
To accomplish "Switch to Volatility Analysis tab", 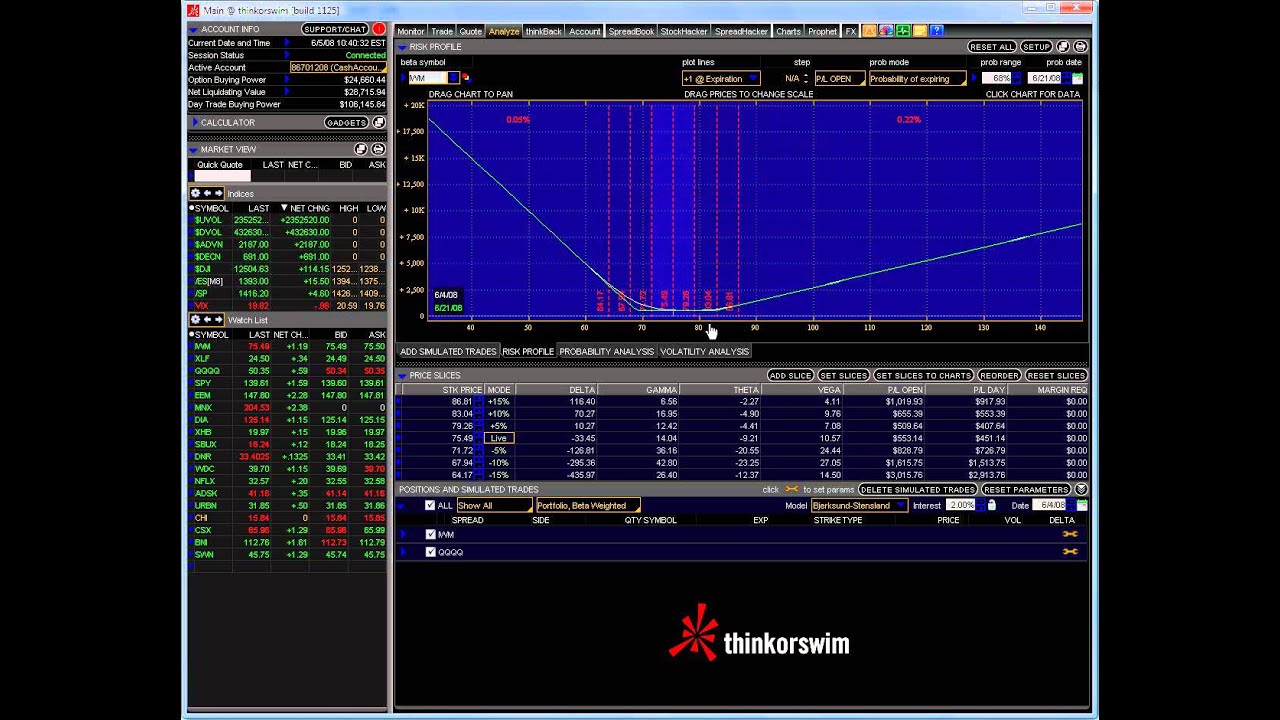I will 704,352.
